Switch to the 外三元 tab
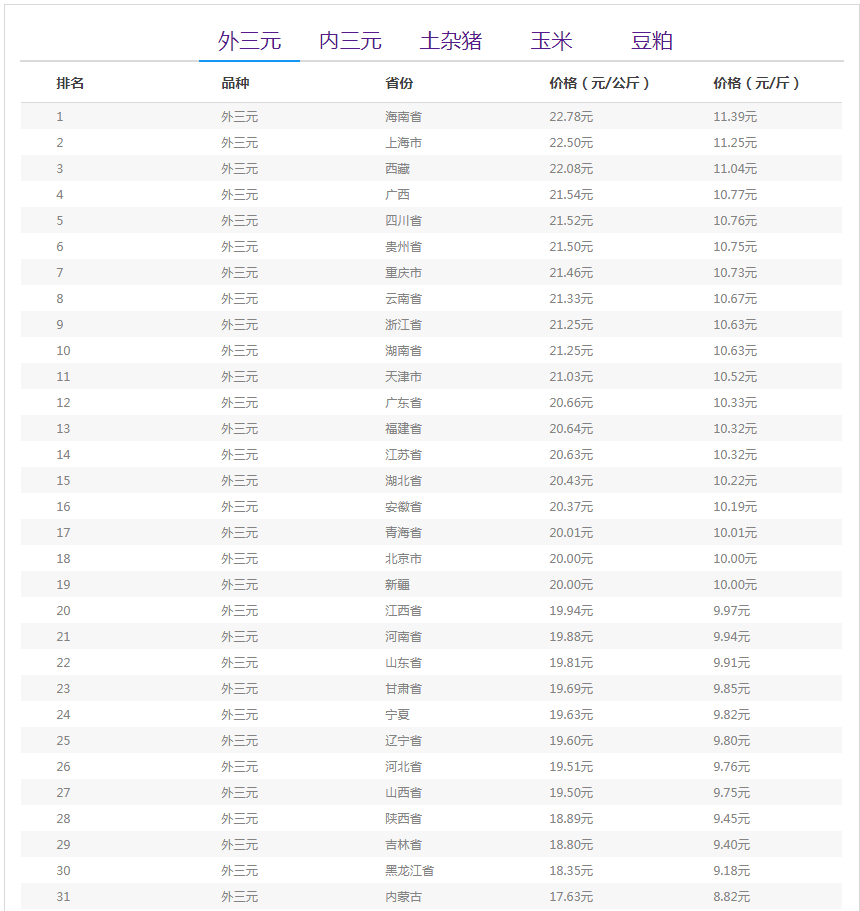 [249, 41]
